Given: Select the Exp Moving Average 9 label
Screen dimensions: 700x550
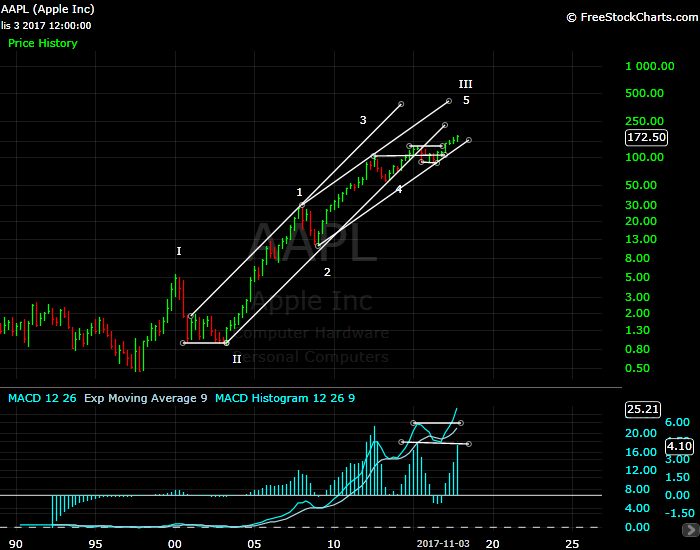Looking at the screenshot, I should coord(146,398).
